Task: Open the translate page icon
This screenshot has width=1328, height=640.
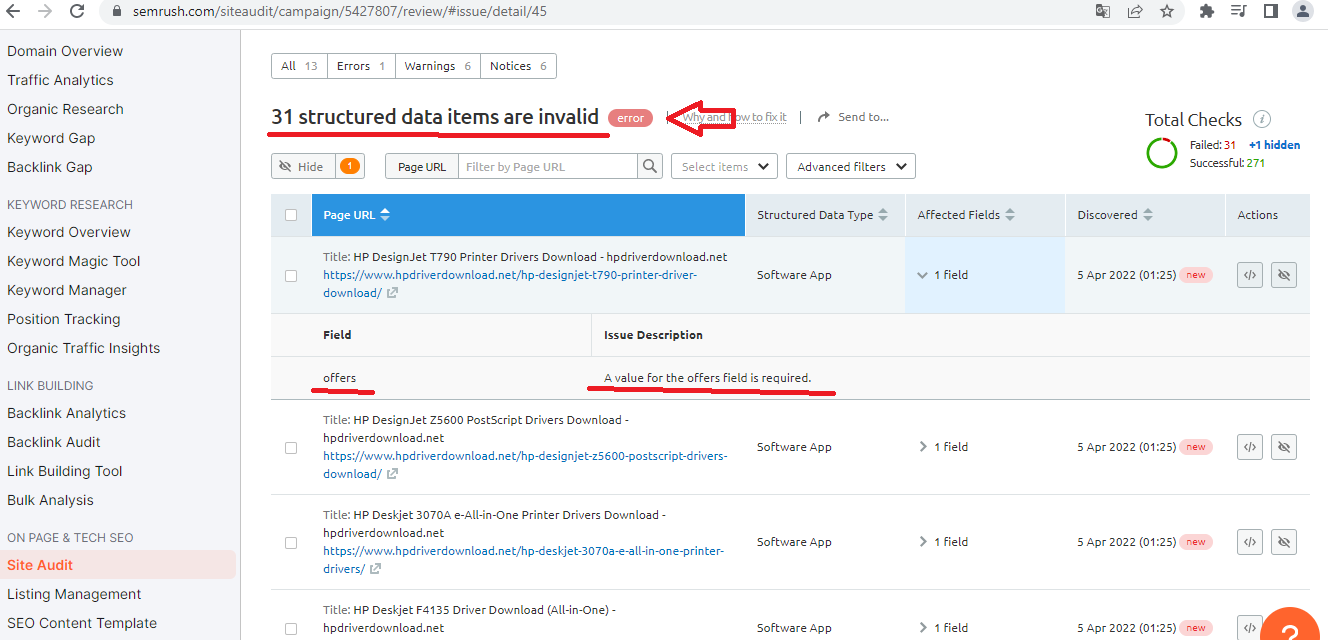Action: [1103, 12]
